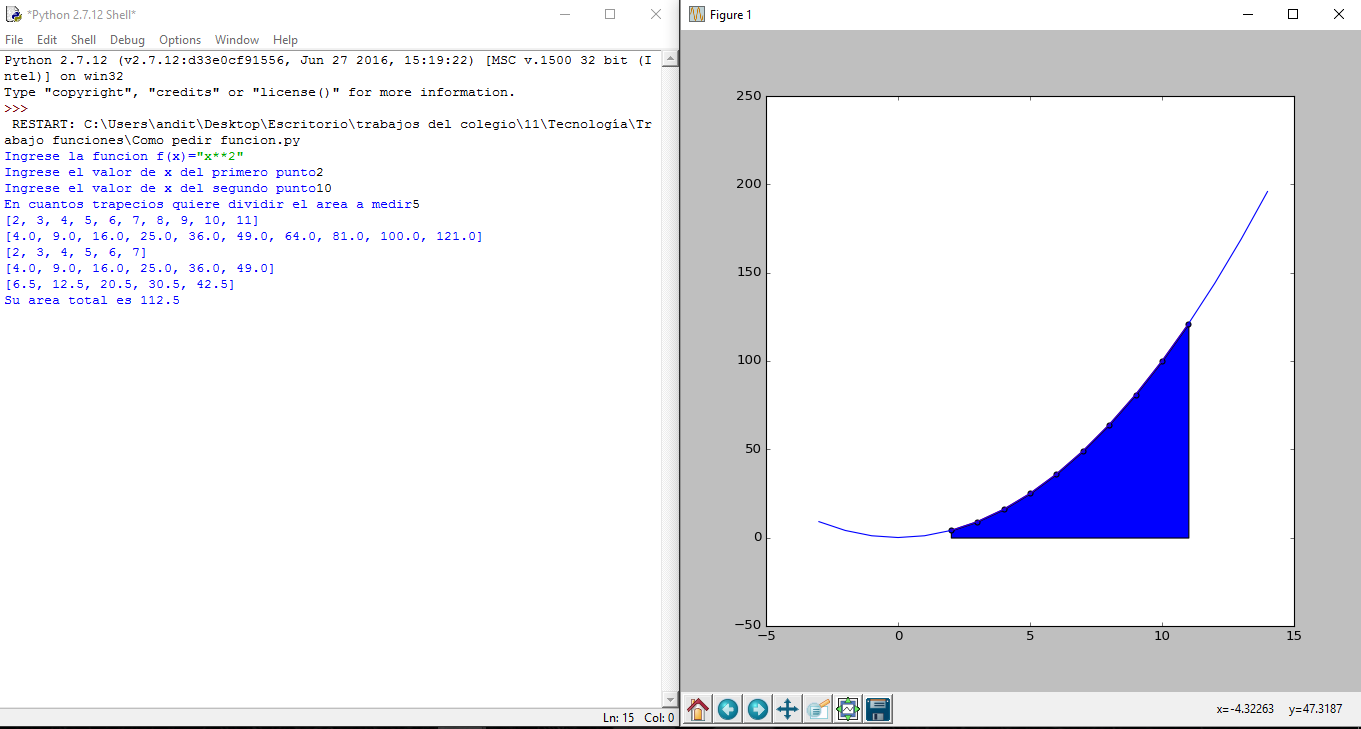Click the "Ingrese el valor de x del primero" line

[164, 172]
